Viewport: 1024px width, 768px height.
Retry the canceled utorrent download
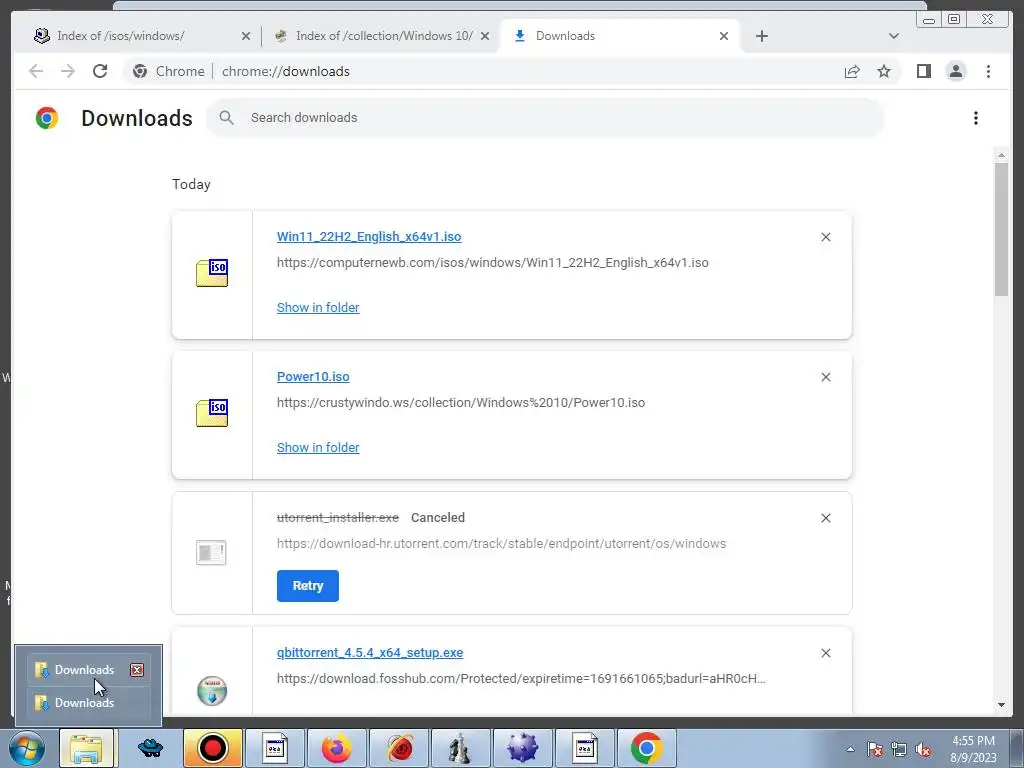coord(308,586)
